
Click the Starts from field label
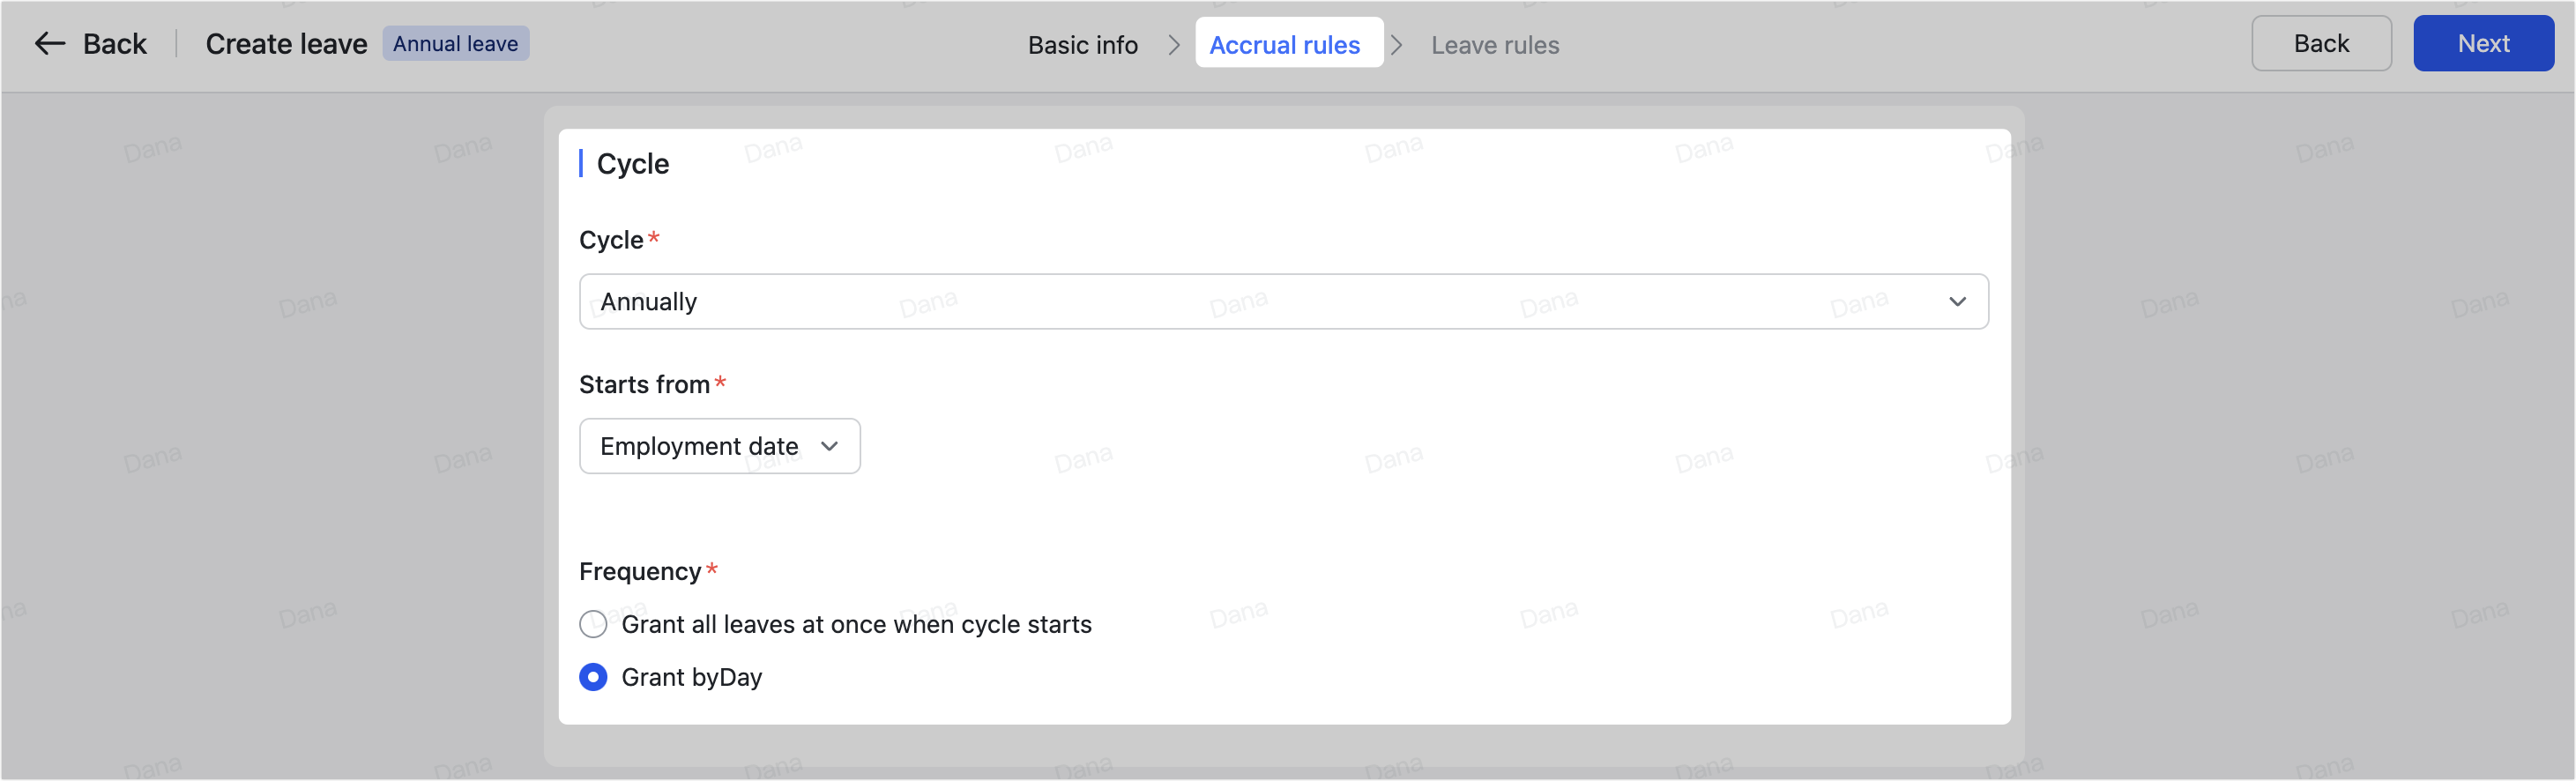coord(645,385)
